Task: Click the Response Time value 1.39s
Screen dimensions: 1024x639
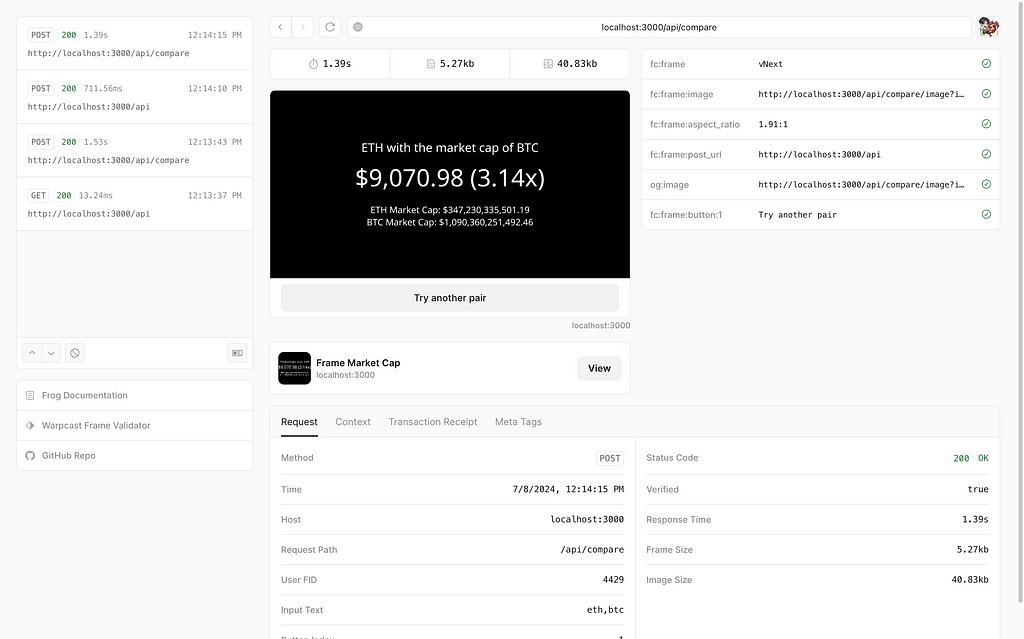Action: (975, 519)
